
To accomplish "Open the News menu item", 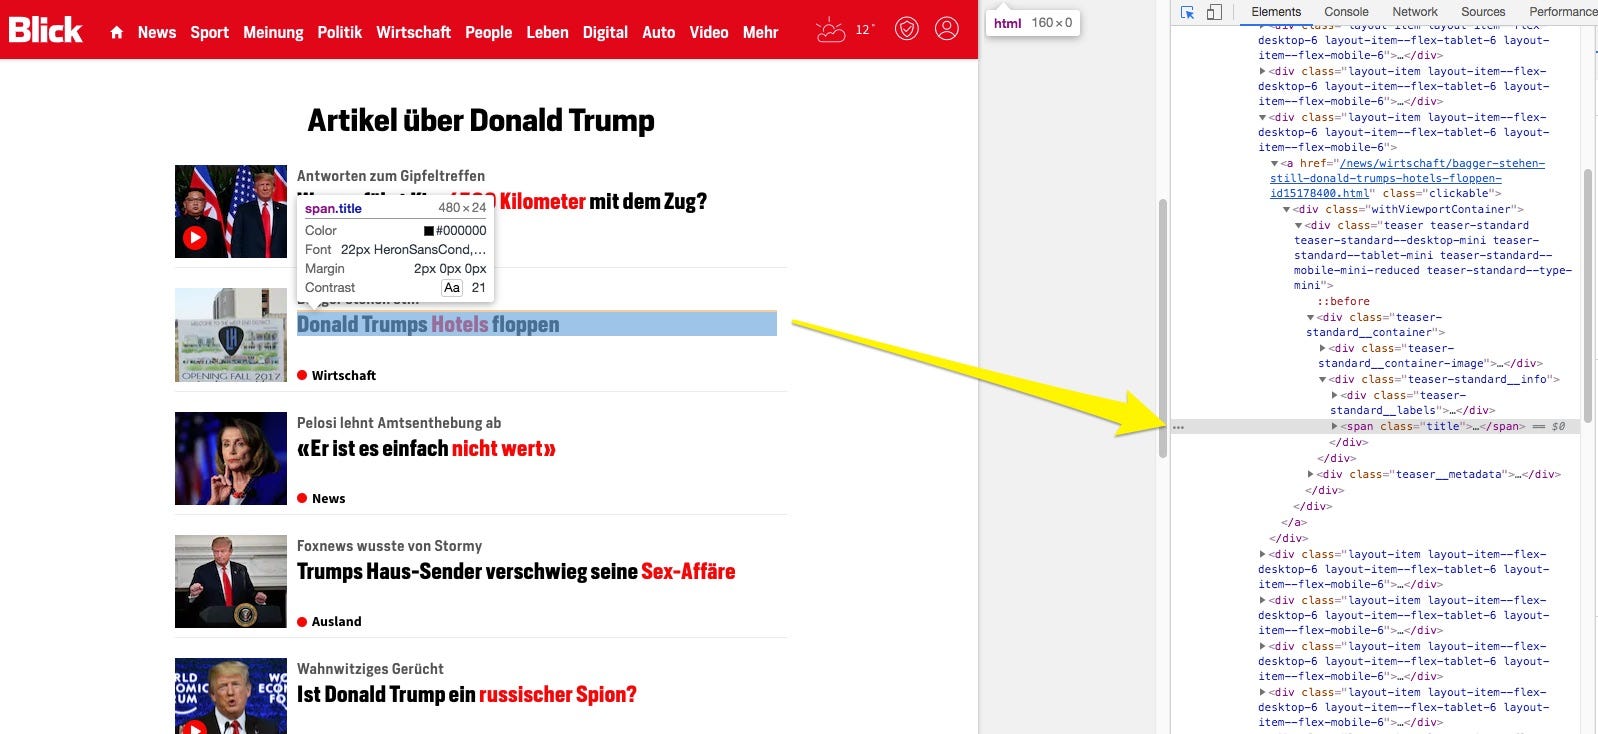I will coord(157,32).
